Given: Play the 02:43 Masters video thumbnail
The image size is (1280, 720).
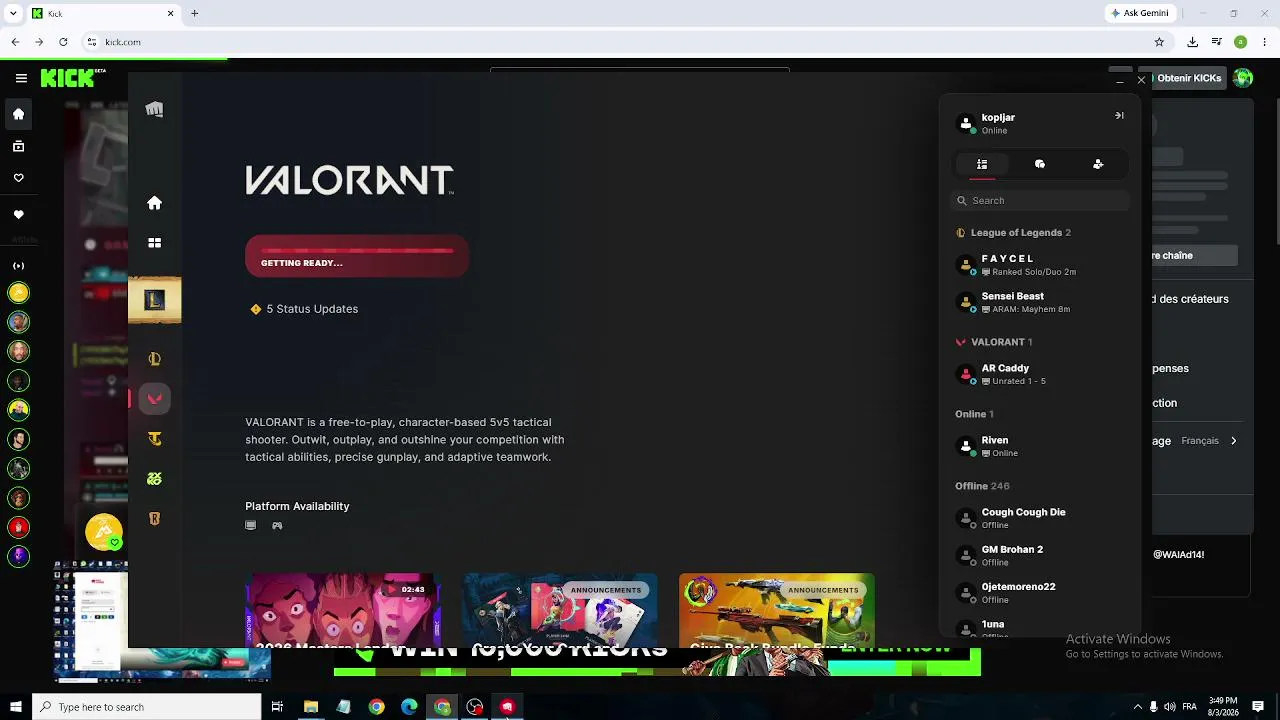Looking at the screenshot, I should tap(343, 610).
